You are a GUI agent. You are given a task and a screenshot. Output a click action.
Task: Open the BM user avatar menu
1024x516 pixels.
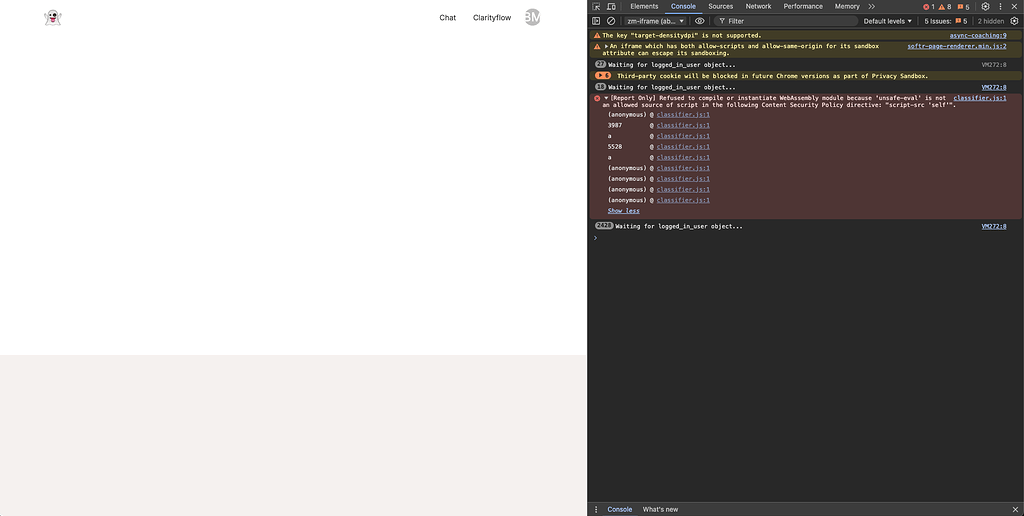(x=532, y=18)
